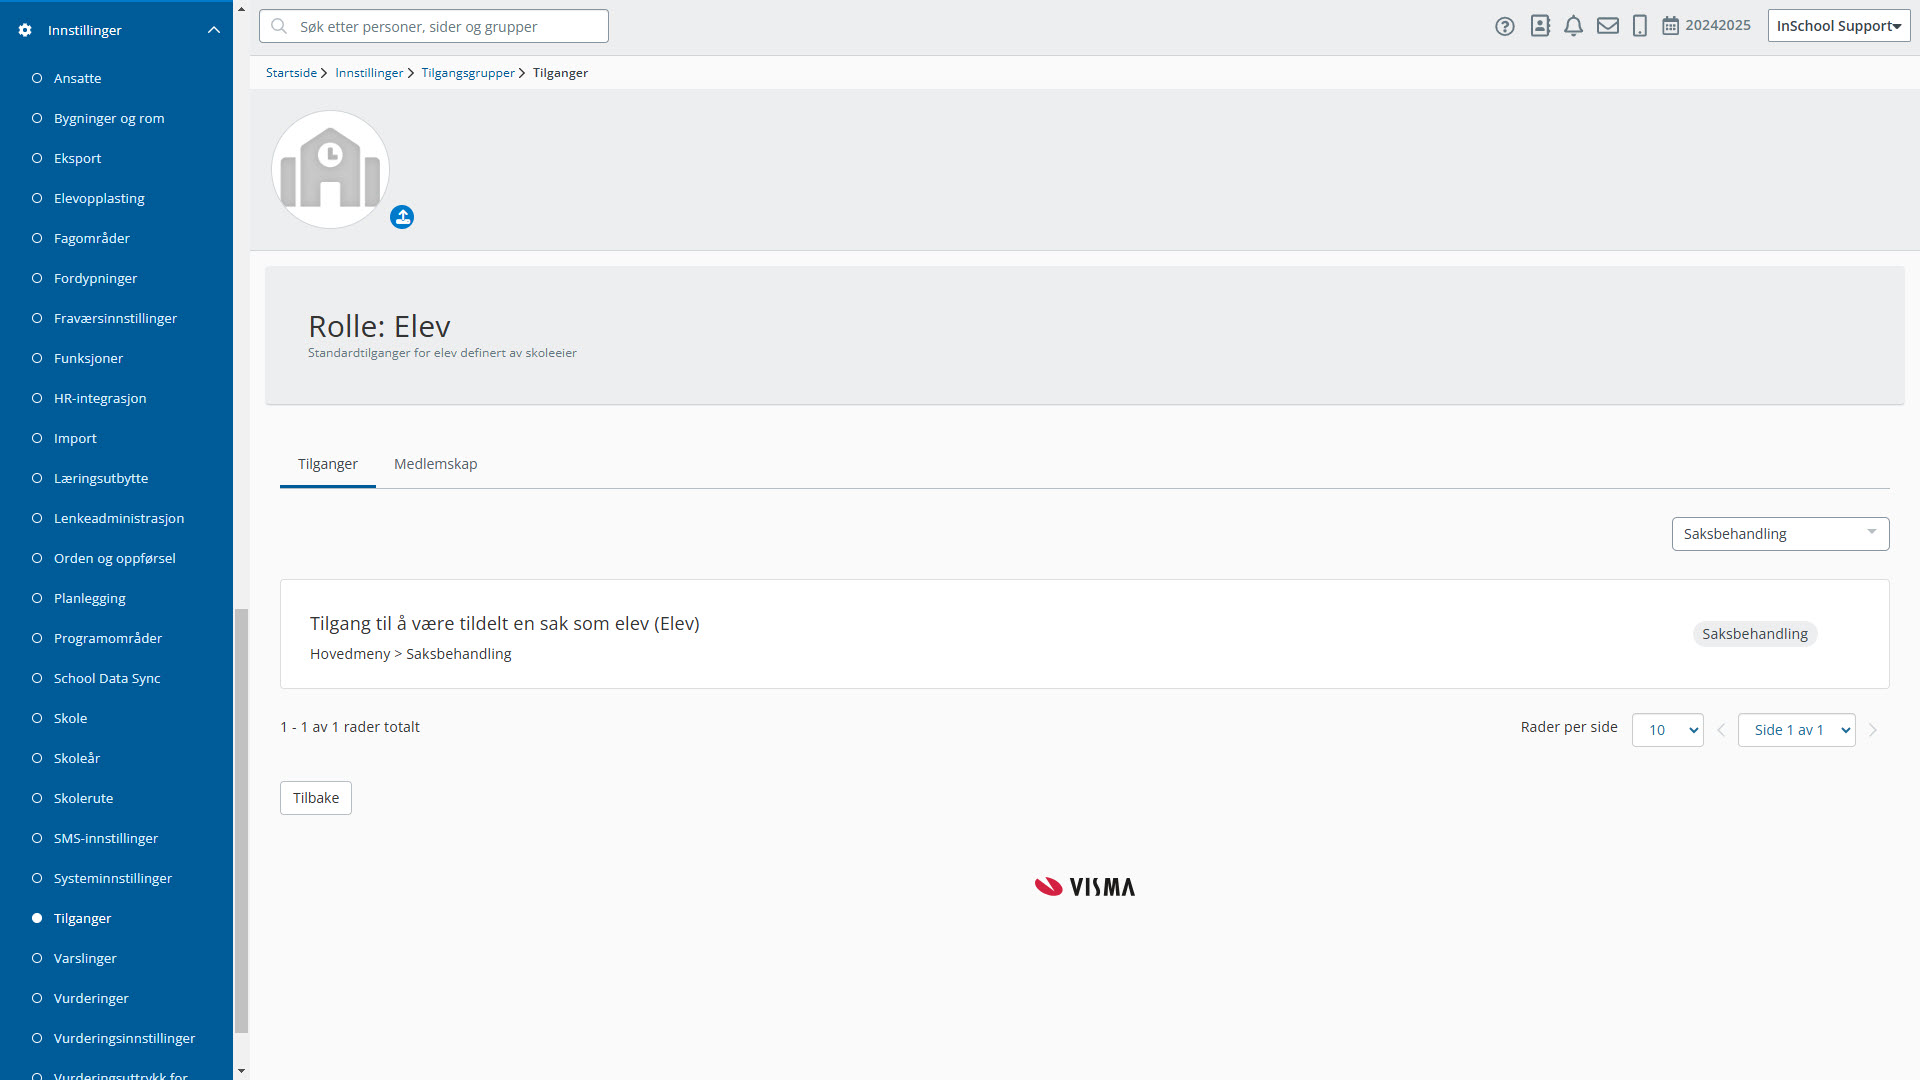Open the InSchool Support user menu
The image size is (1920, 1080).
click(1838, 26)
